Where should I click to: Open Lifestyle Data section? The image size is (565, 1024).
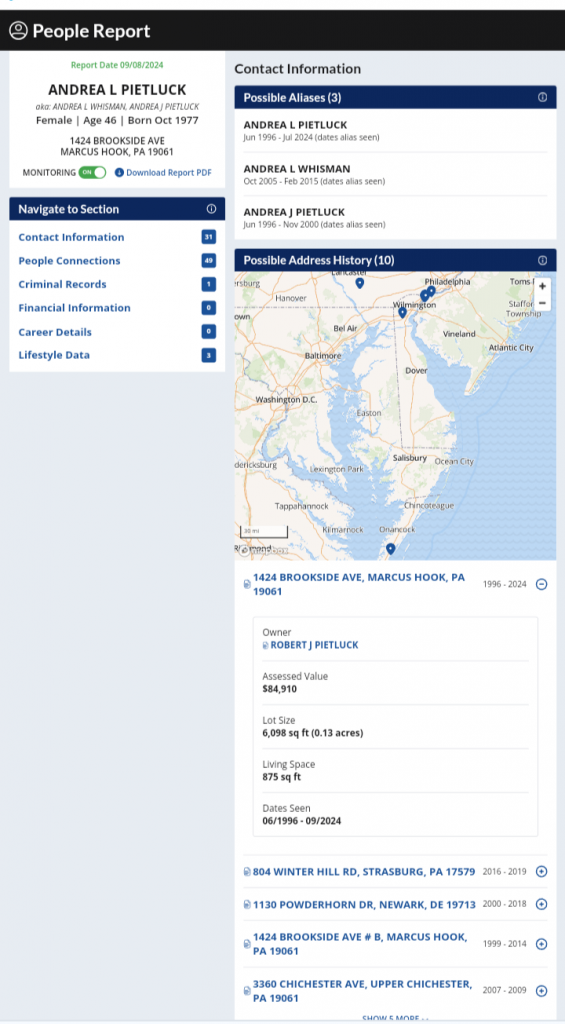(54, 355)
